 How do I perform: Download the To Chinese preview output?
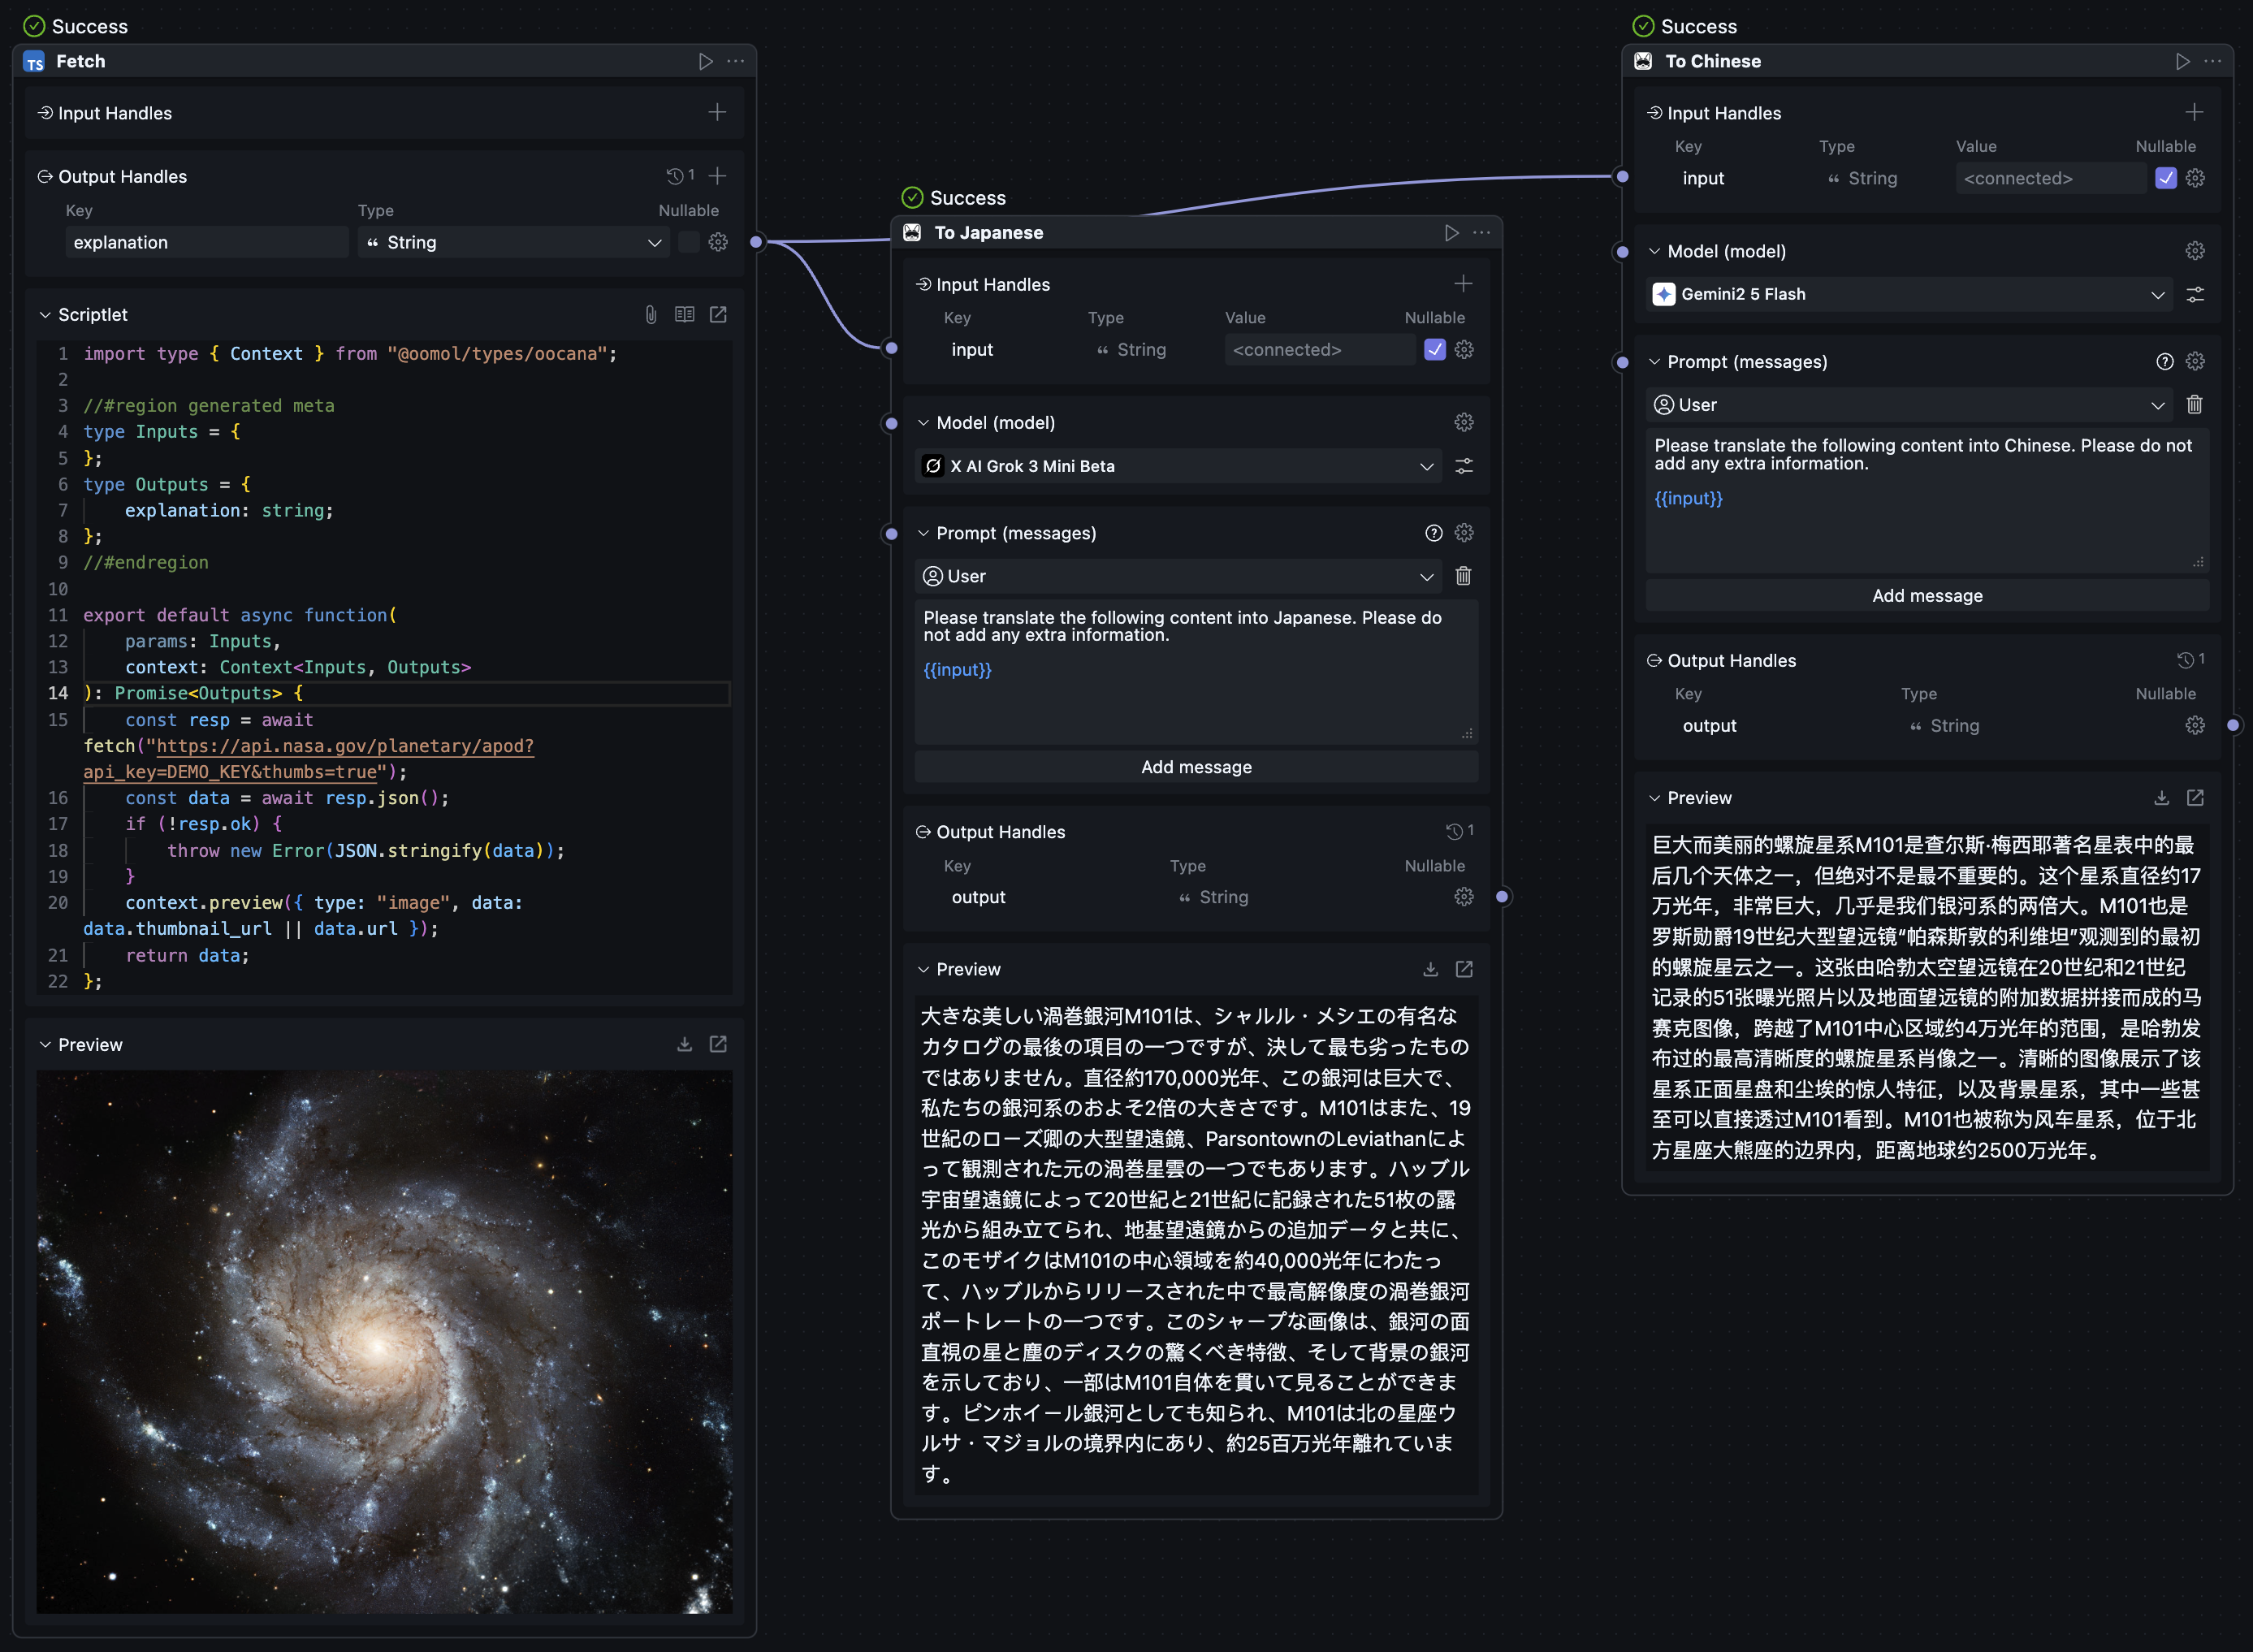pyautogui.click(x=2161, y=797)
